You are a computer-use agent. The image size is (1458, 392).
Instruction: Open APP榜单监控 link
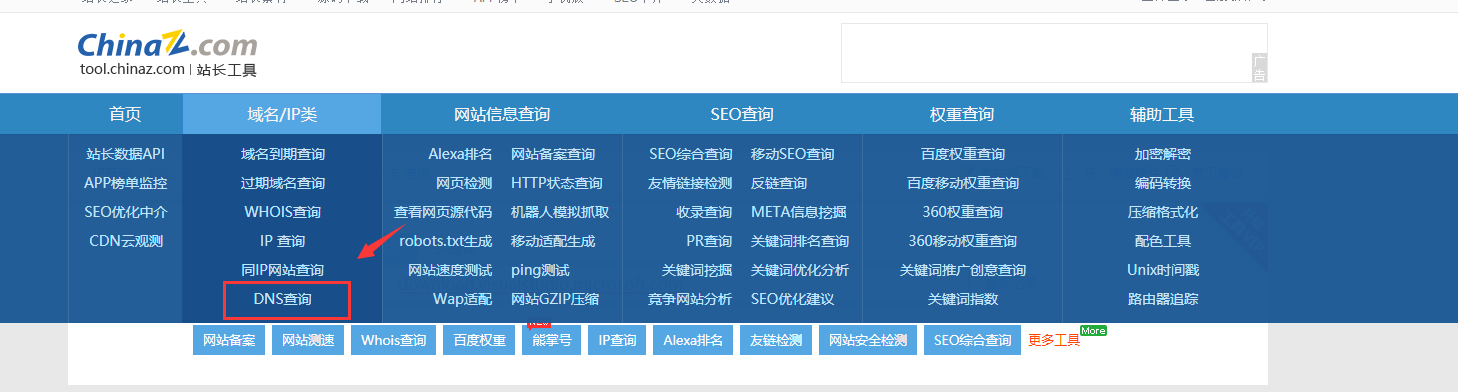tap(125, 183)
